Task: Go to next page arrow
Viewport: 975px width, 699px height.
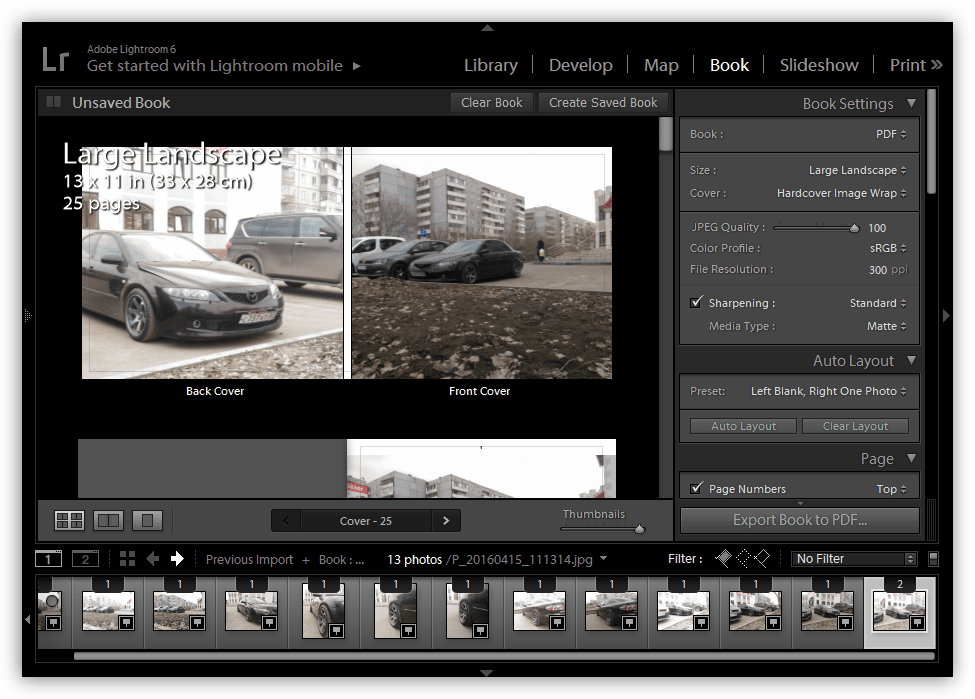Action: pos(446,520)
